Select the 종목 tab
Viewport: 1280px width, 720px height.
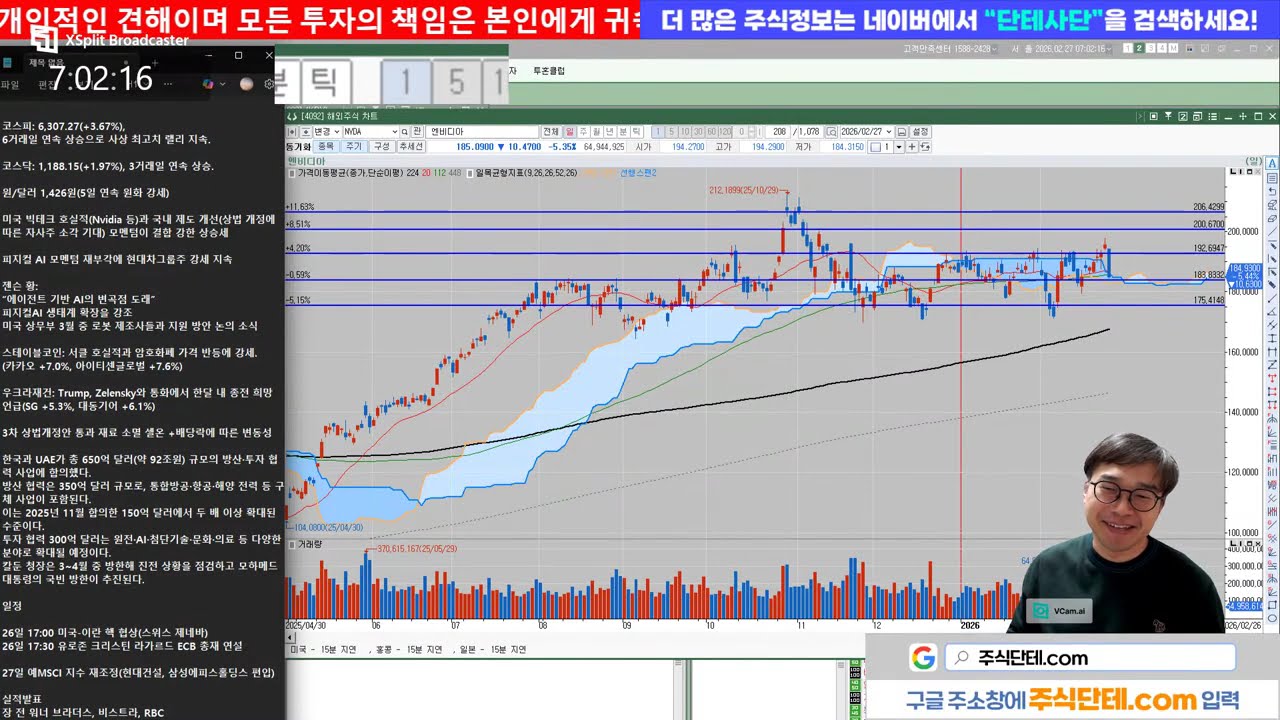(x=326, y=146)
